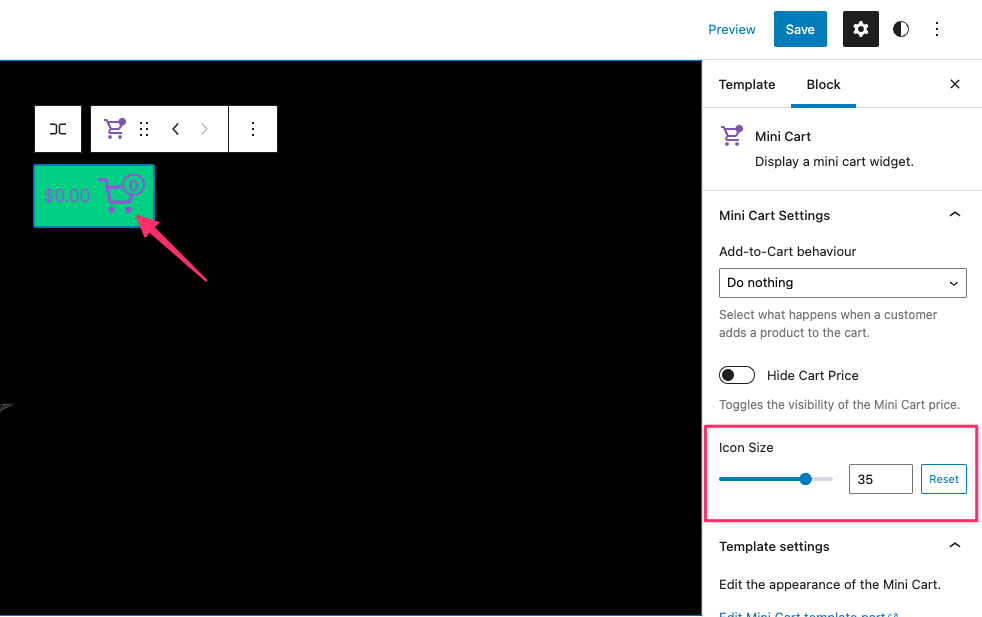
Task: Collapse the Template settings section
Action: coord(954,546)
